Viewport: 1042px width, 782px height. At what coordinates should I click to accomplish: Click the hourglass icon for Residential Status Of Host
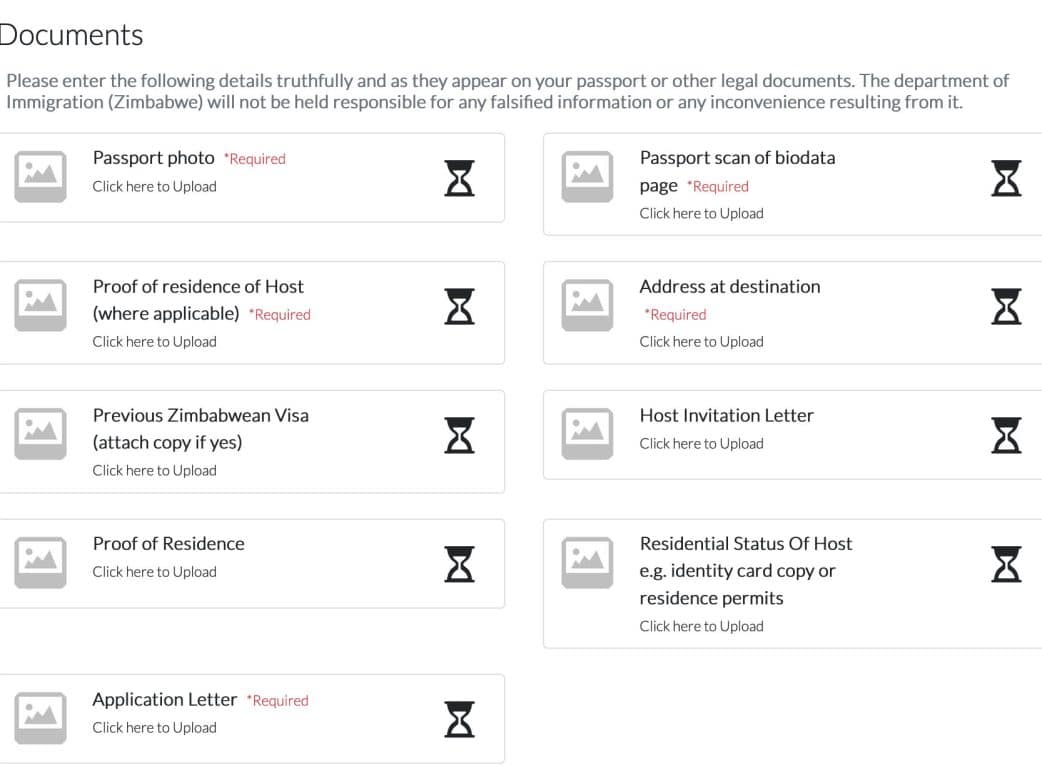(1006, 564)
